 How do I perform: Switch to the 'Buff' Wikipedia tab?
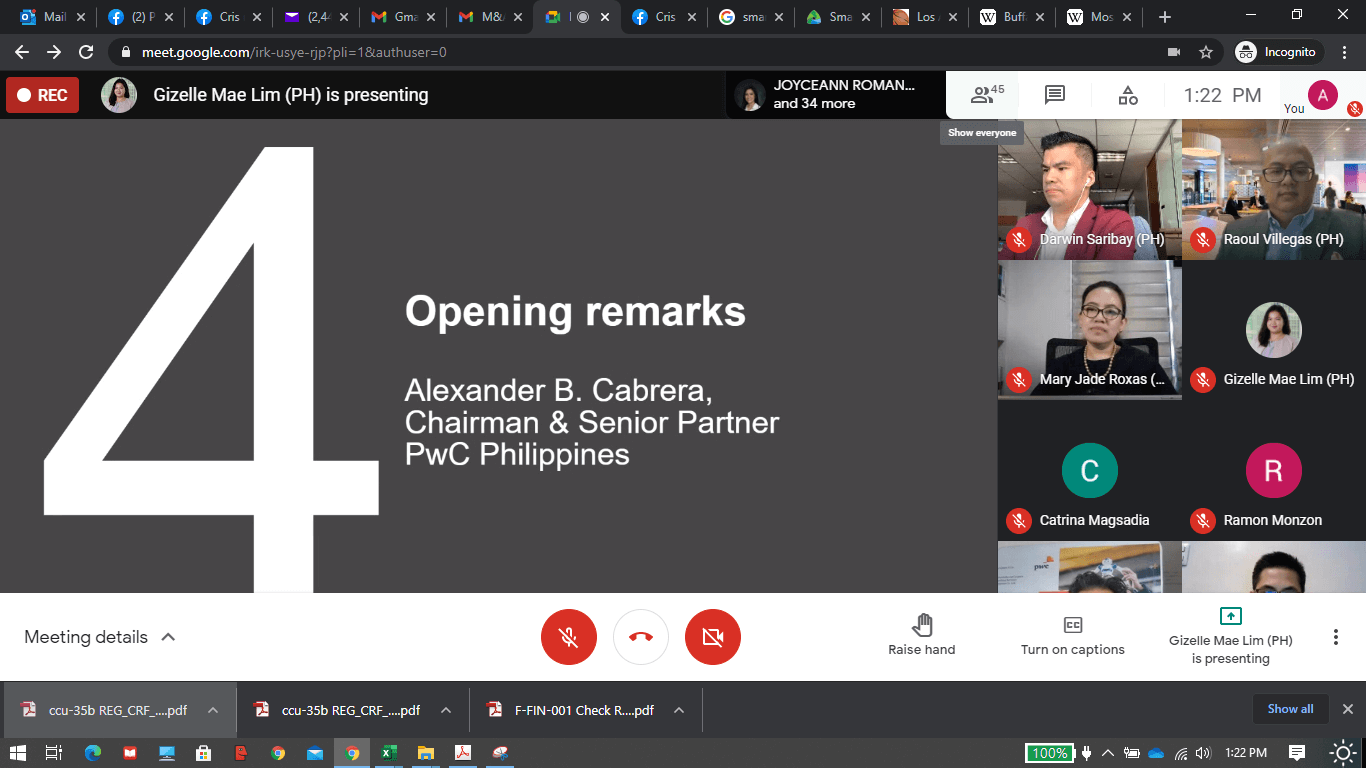[x=1014, y=17]
